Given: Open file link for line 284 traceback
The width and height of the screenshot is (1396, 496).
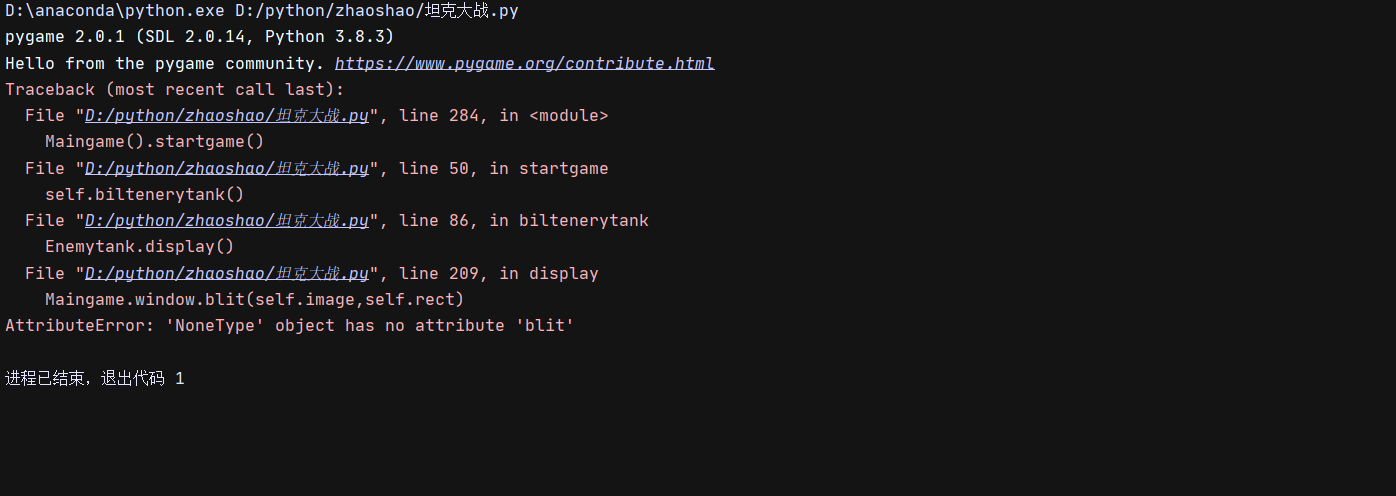Looking at the screenshot, I should pyautogui.click(x=227, y=115).
